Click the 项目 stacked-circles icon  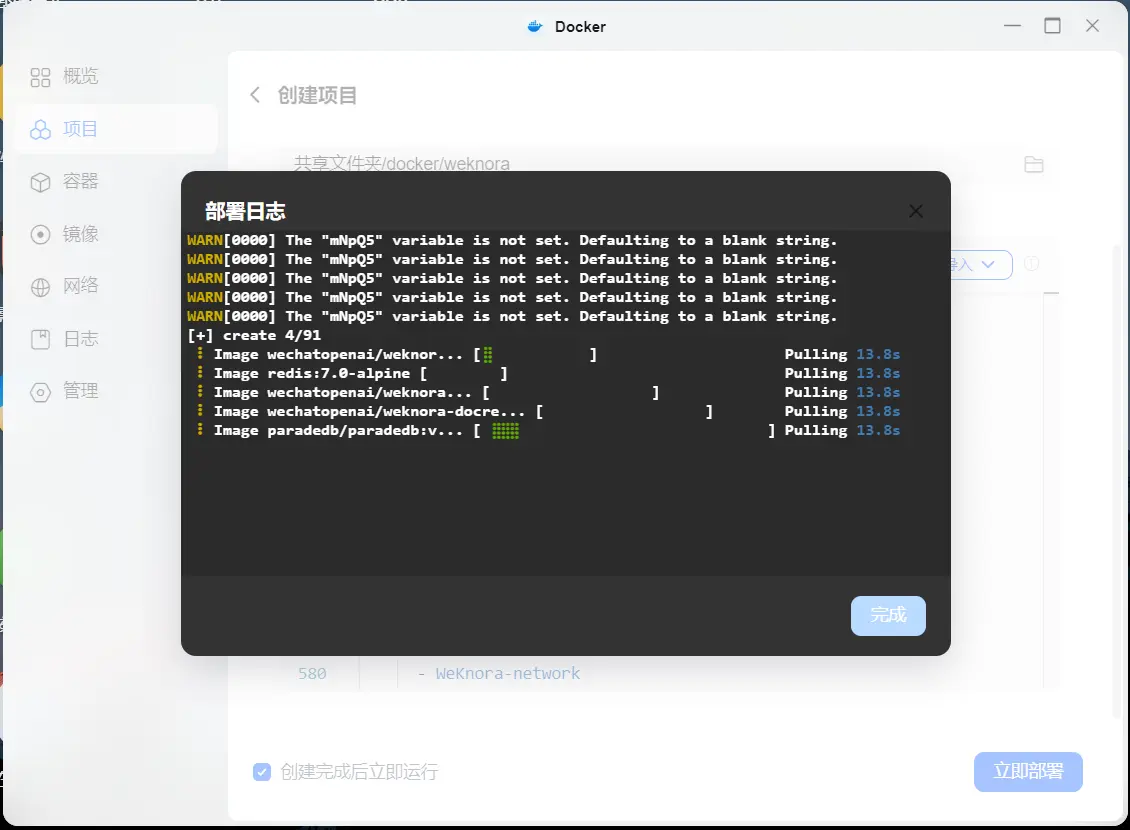[x=40, y=130]
